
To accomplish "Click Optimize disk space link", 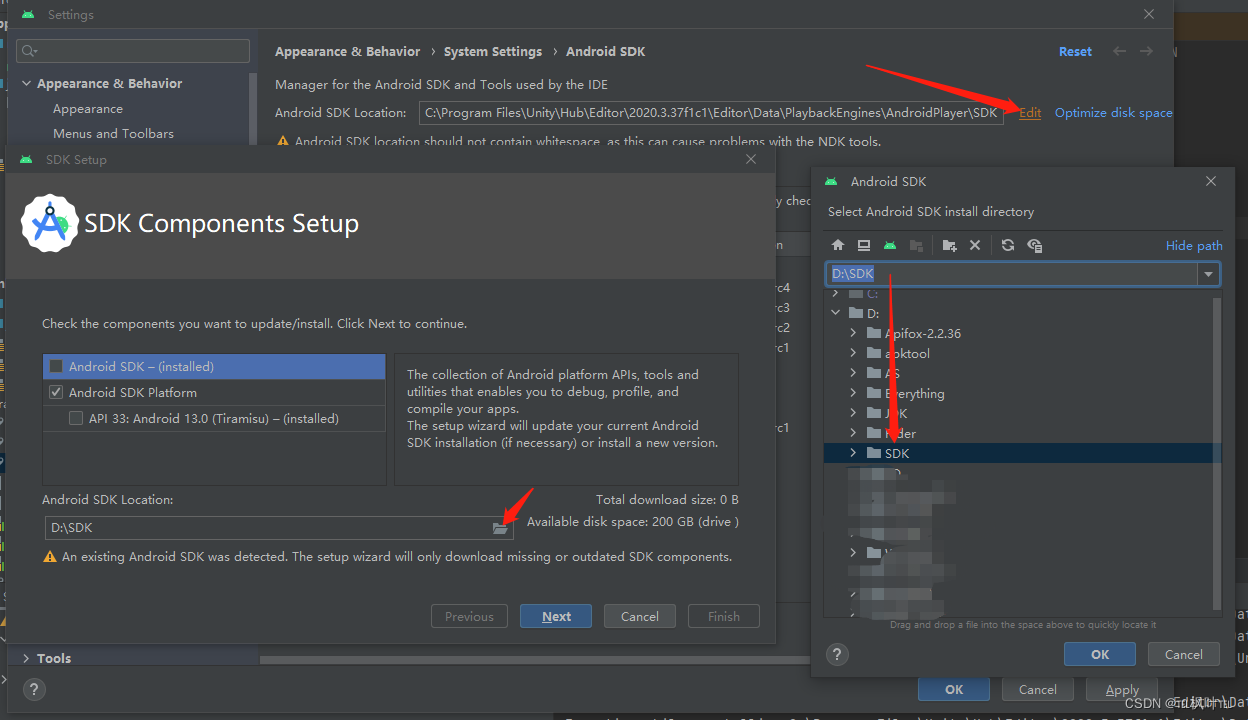I will pyautogui.click(x=1113, y=113).
